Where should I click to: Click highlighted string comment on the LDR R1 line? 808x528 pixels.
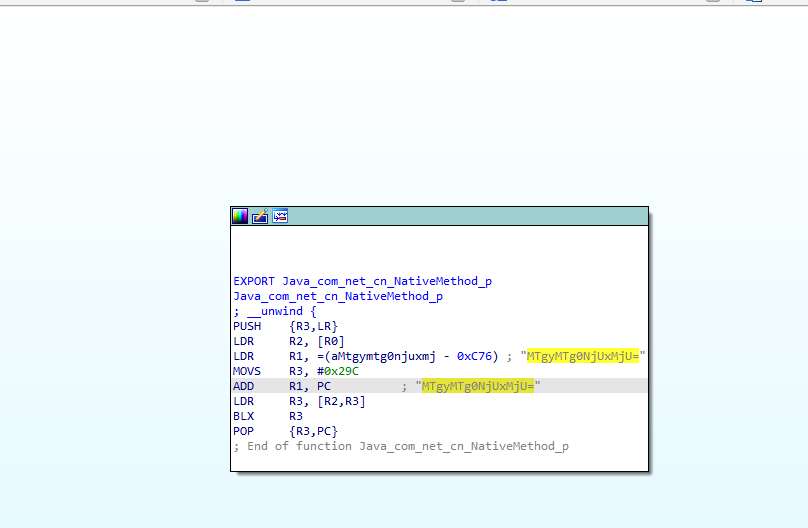[x=582, y=356]
